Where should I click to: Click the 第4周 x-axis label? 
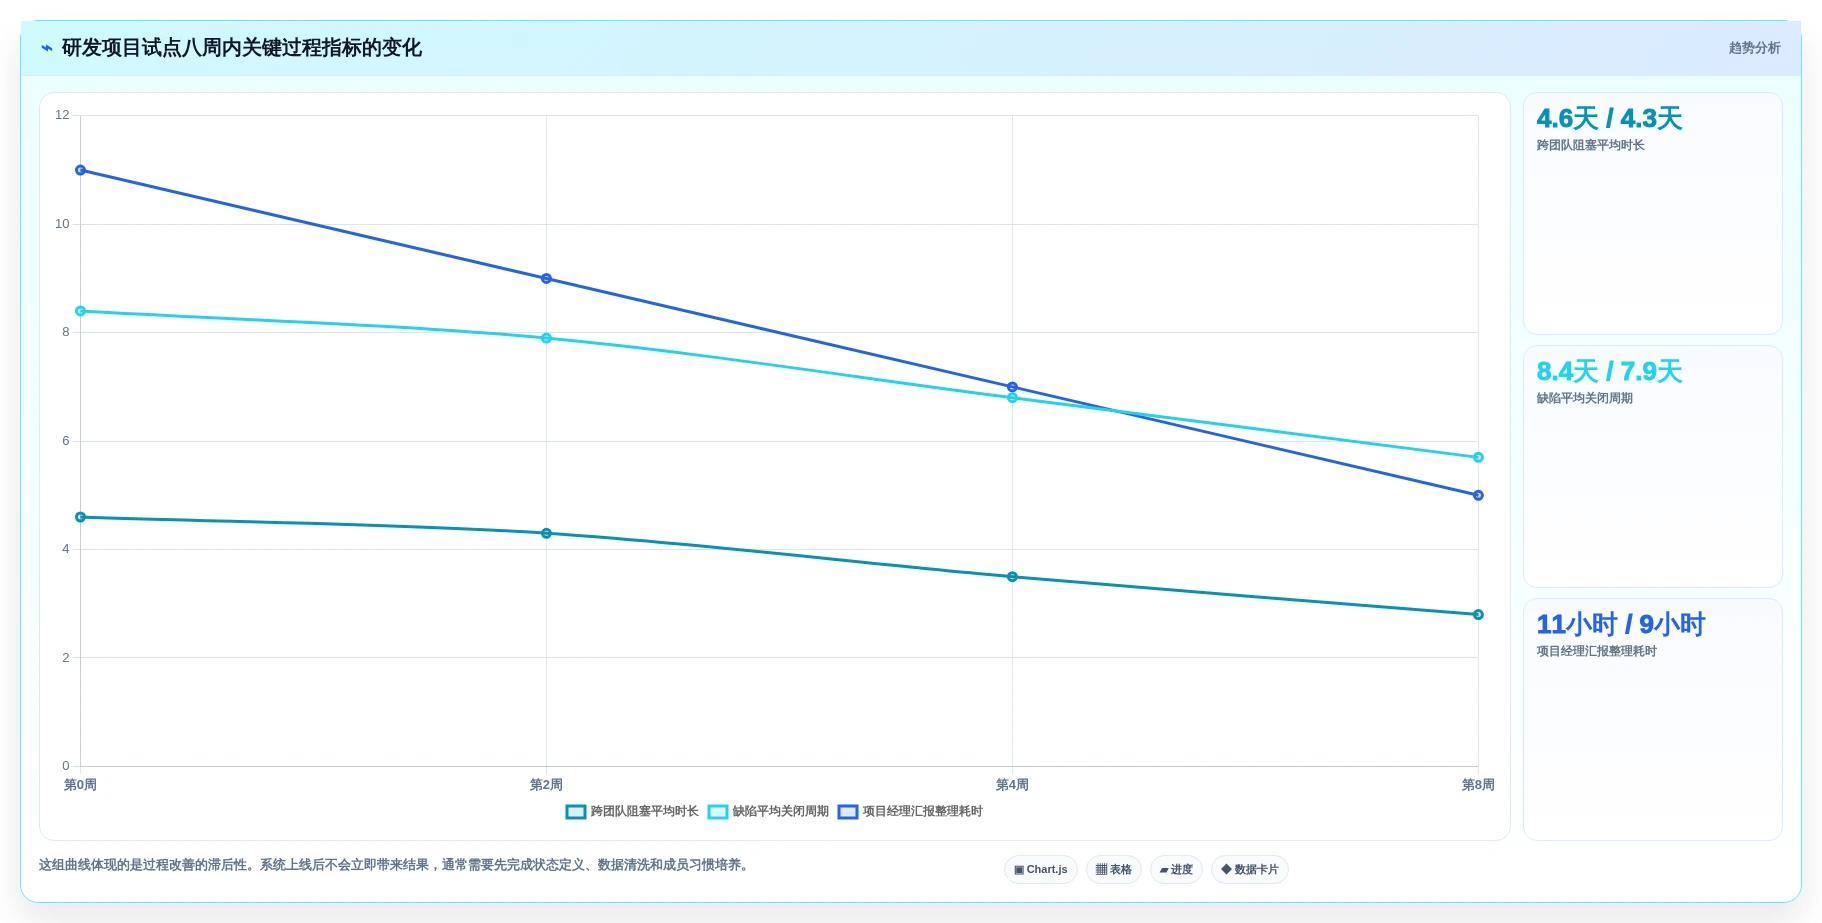(1012, 785)
